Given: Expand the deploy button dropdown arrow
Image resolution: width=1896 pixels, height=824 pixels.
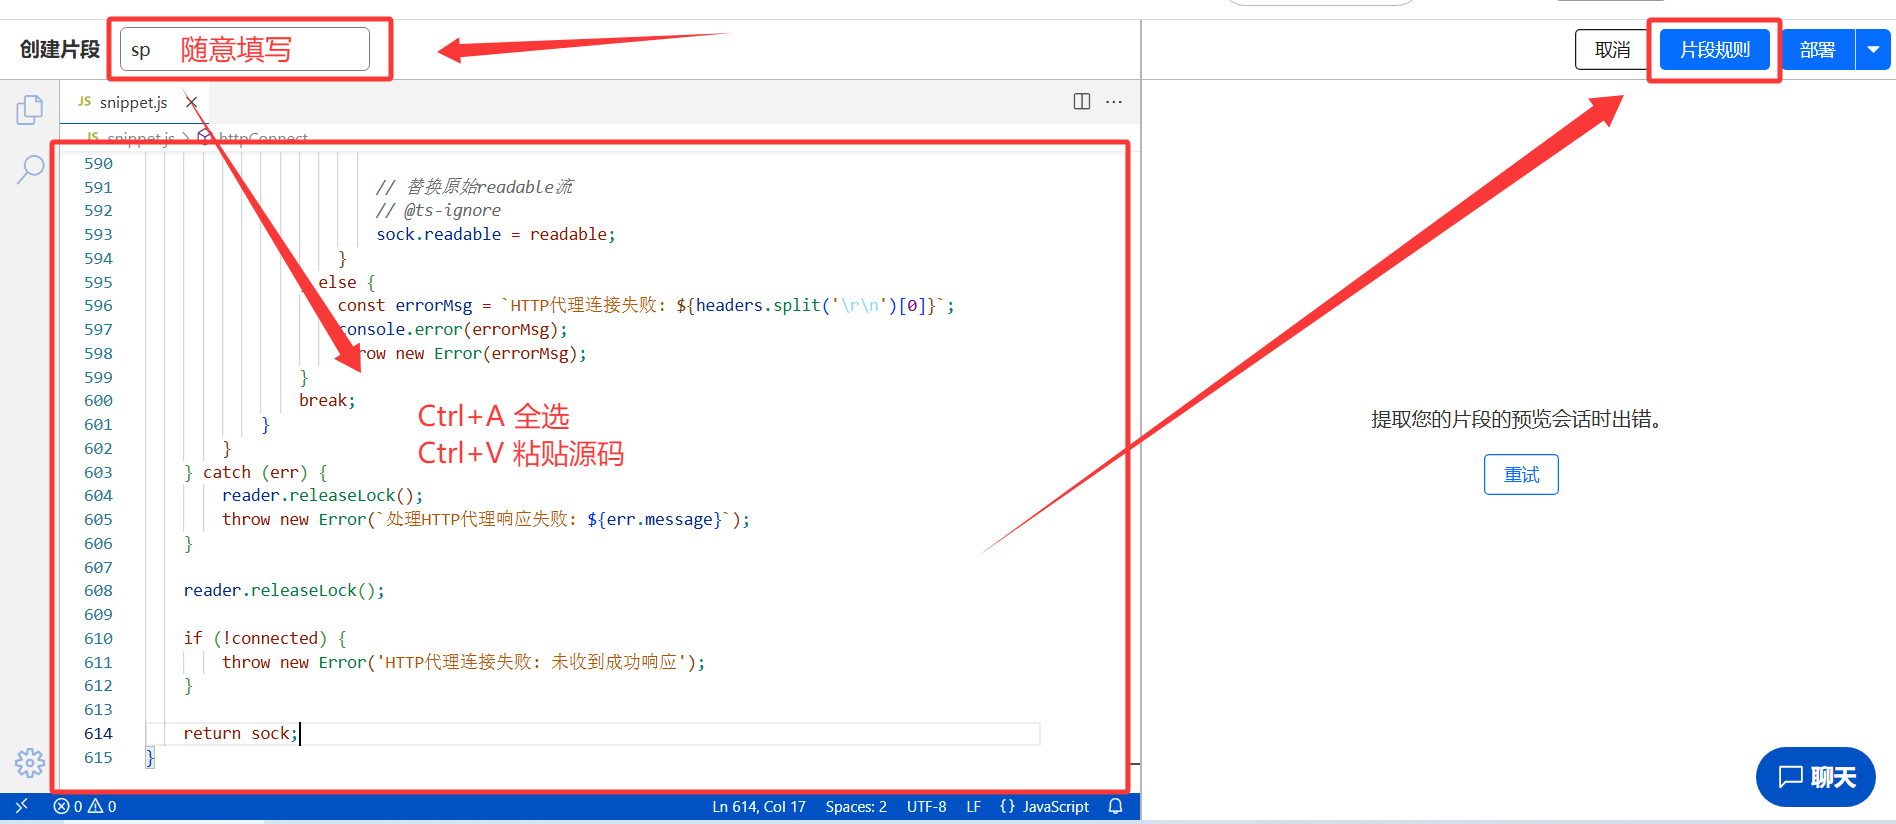Looking at the screenshot, I should click(x=1873, y=50).
